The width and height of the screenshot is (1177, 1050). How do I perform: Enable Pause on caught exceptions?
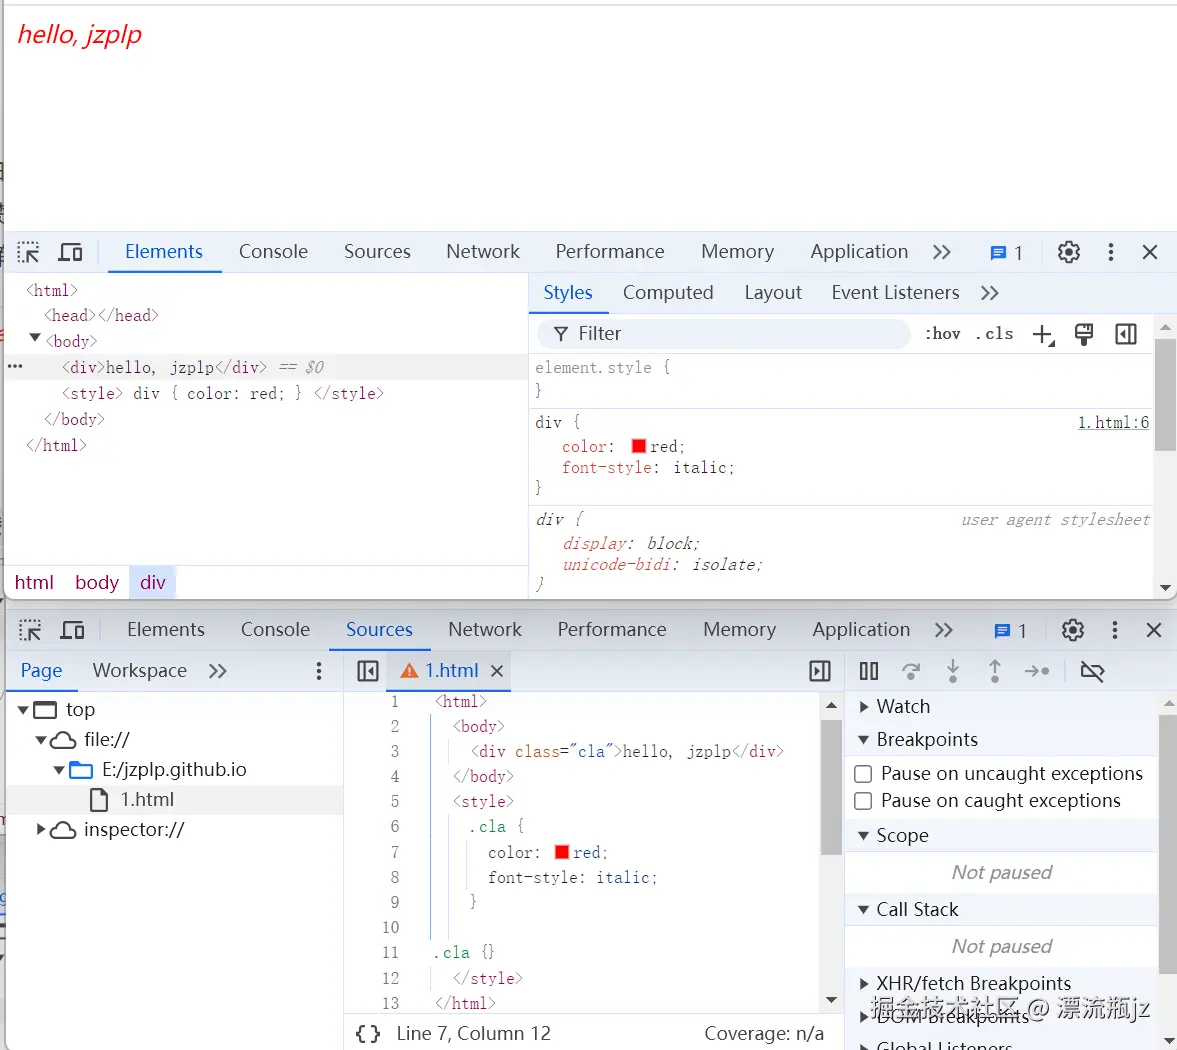pos(864,800)
